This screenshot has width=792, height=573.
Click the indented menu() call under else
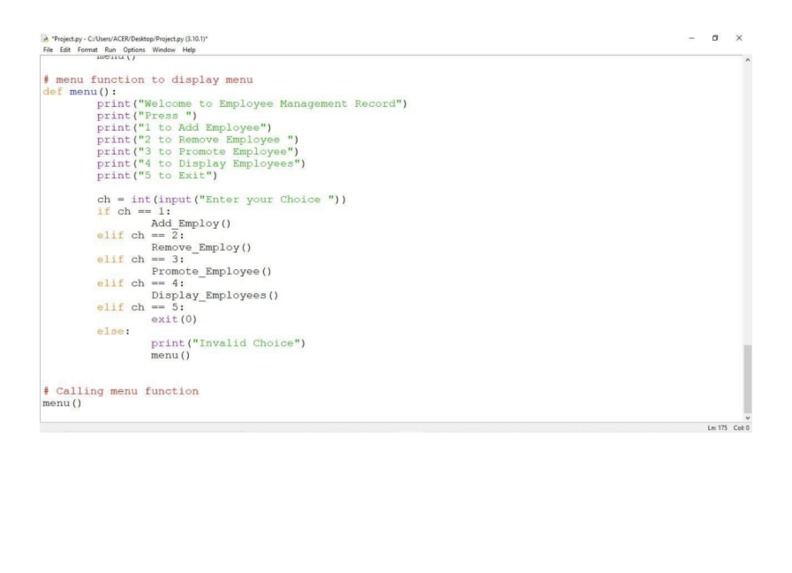click(x=171, y=356)
